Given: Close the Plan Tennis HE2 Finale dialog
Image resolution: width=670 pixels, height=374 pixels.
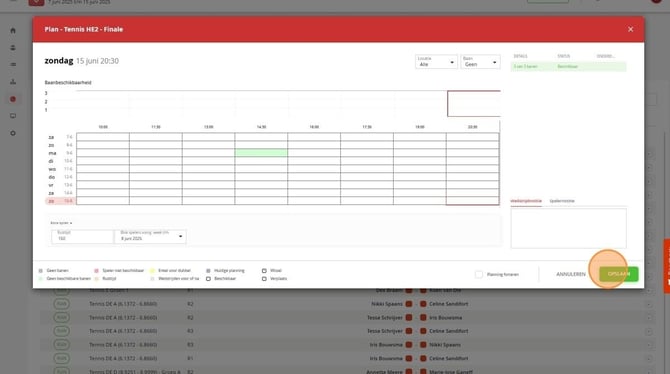Looking at the screenshot, I should [630, 29].
